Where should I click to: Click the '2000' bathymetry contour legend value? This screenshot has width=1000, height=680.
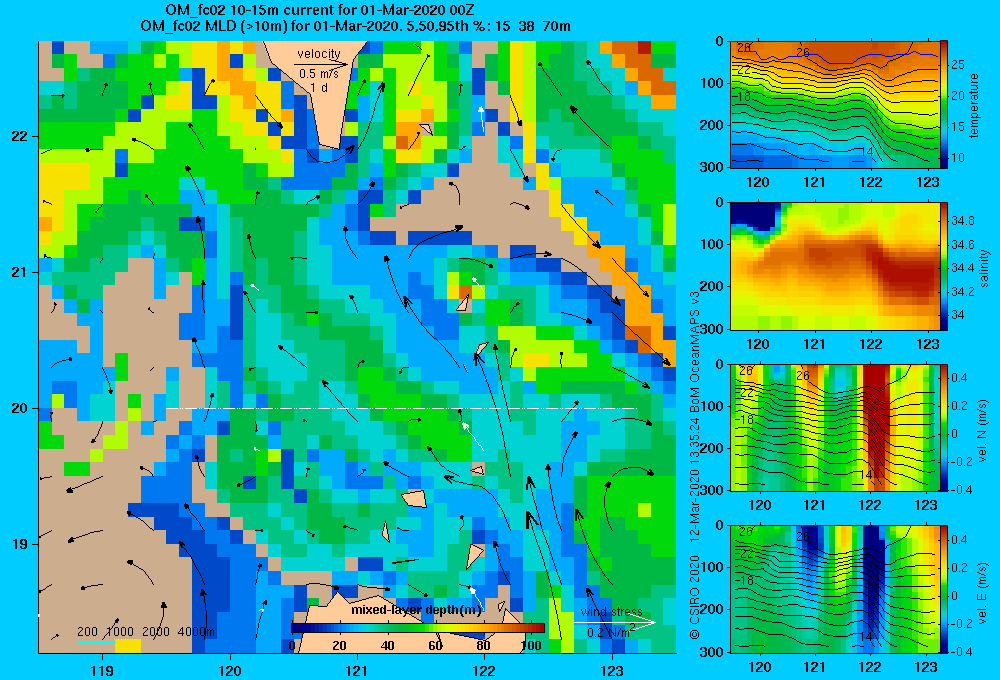(x=156, y=632)
